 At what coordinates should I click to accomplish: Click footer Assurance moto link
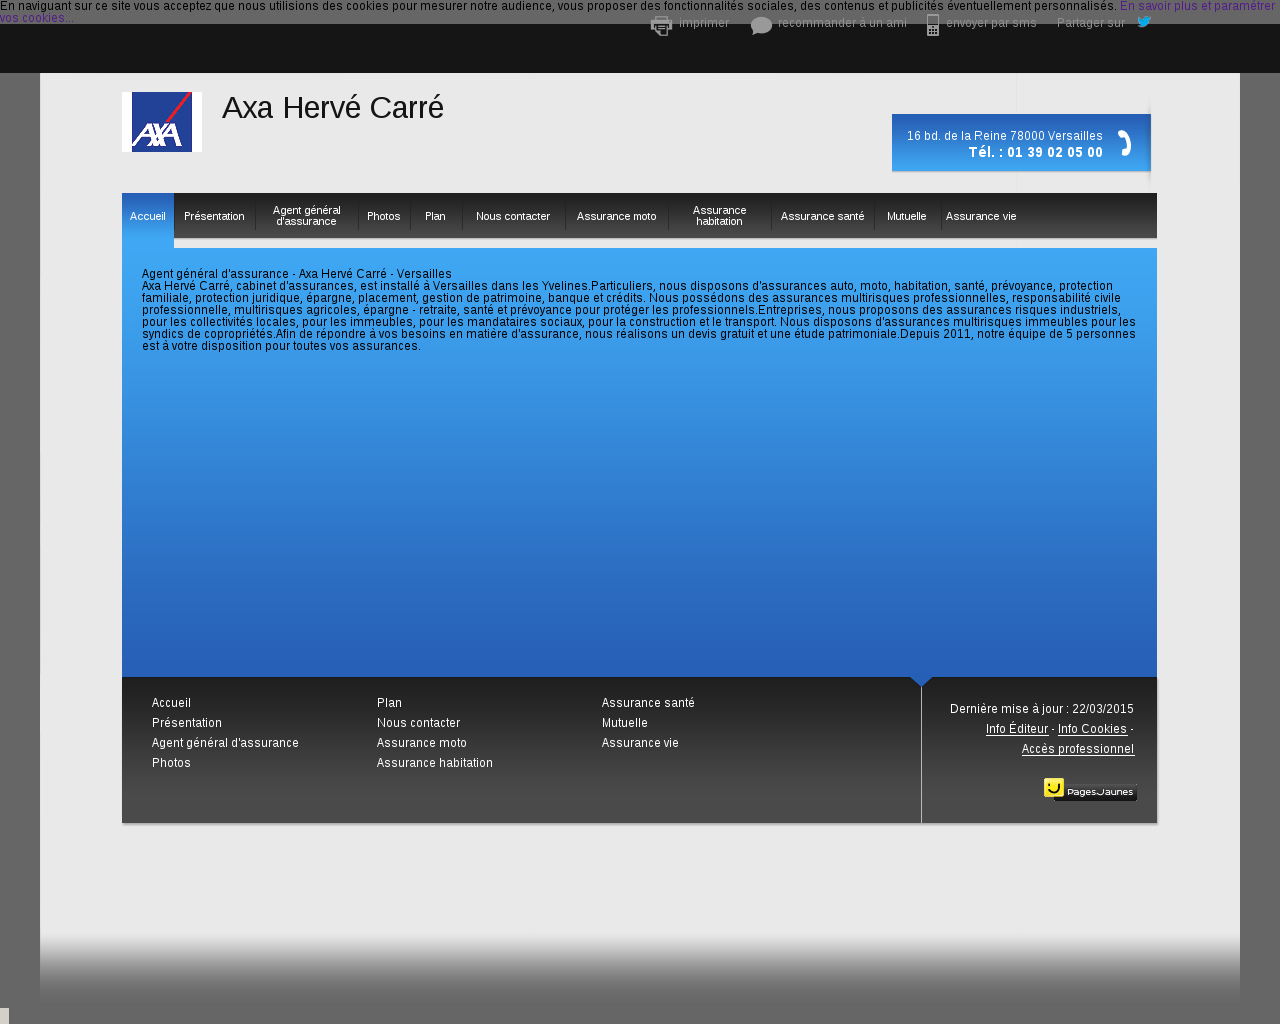[x=422, y=743]
